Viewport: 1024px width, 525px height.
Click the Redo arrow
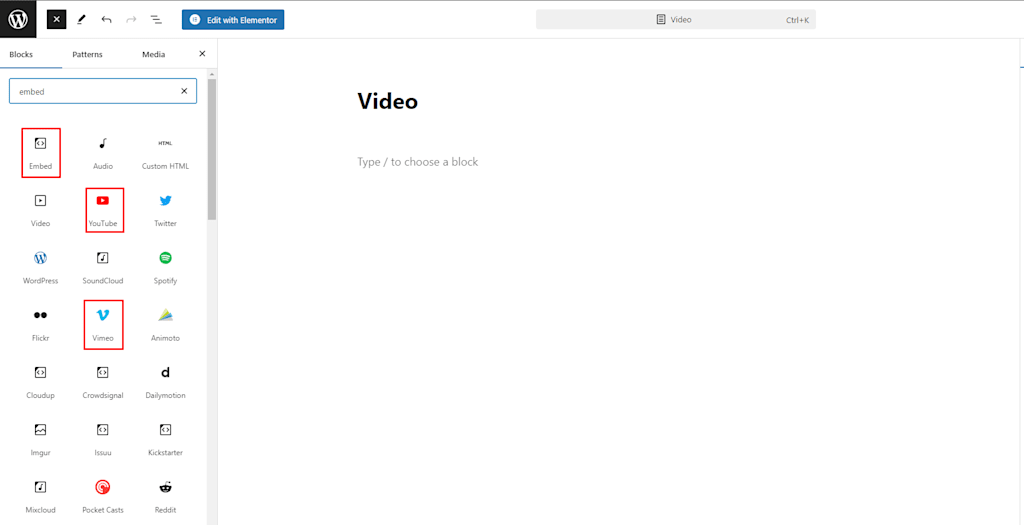coord(131,20)
